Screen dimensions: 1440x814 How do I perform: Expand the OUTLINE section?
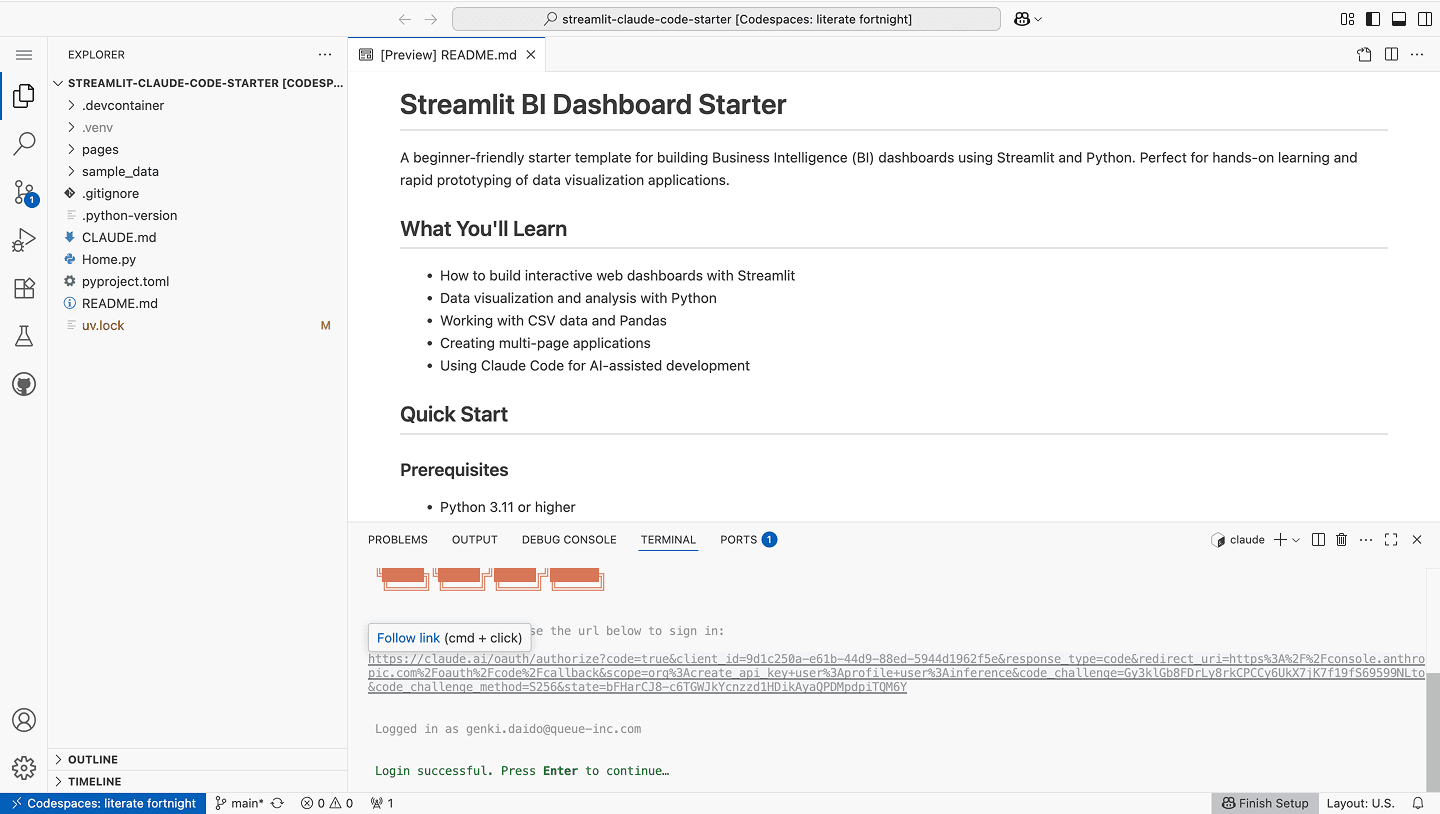(x=93, y=760)
